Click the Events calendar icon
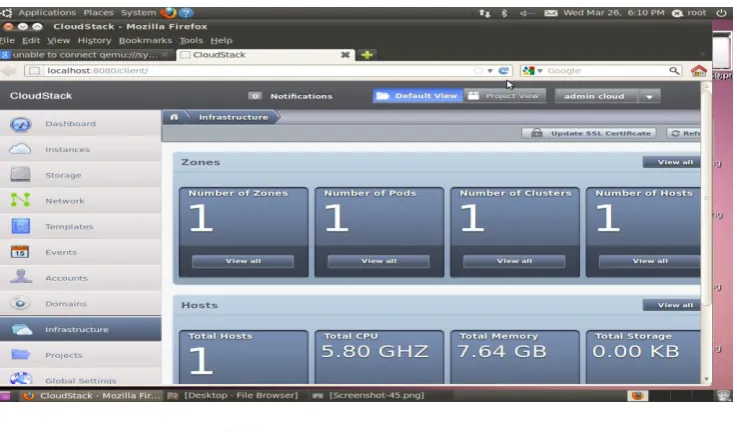Viewport: 737px width, 432px height. pos(20,252)
